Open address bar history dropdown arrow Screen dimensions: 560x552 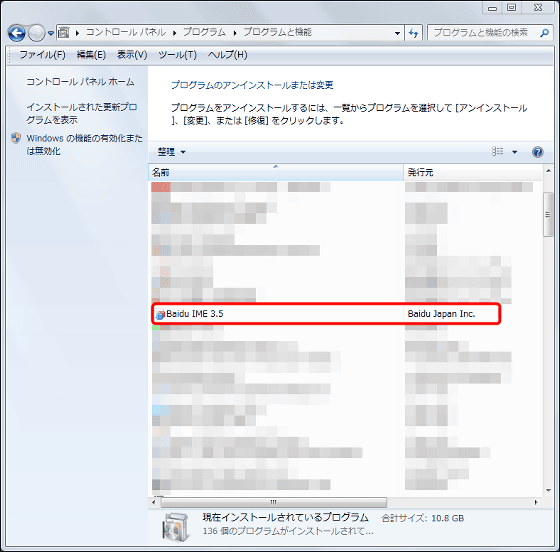tap(397, 33)
